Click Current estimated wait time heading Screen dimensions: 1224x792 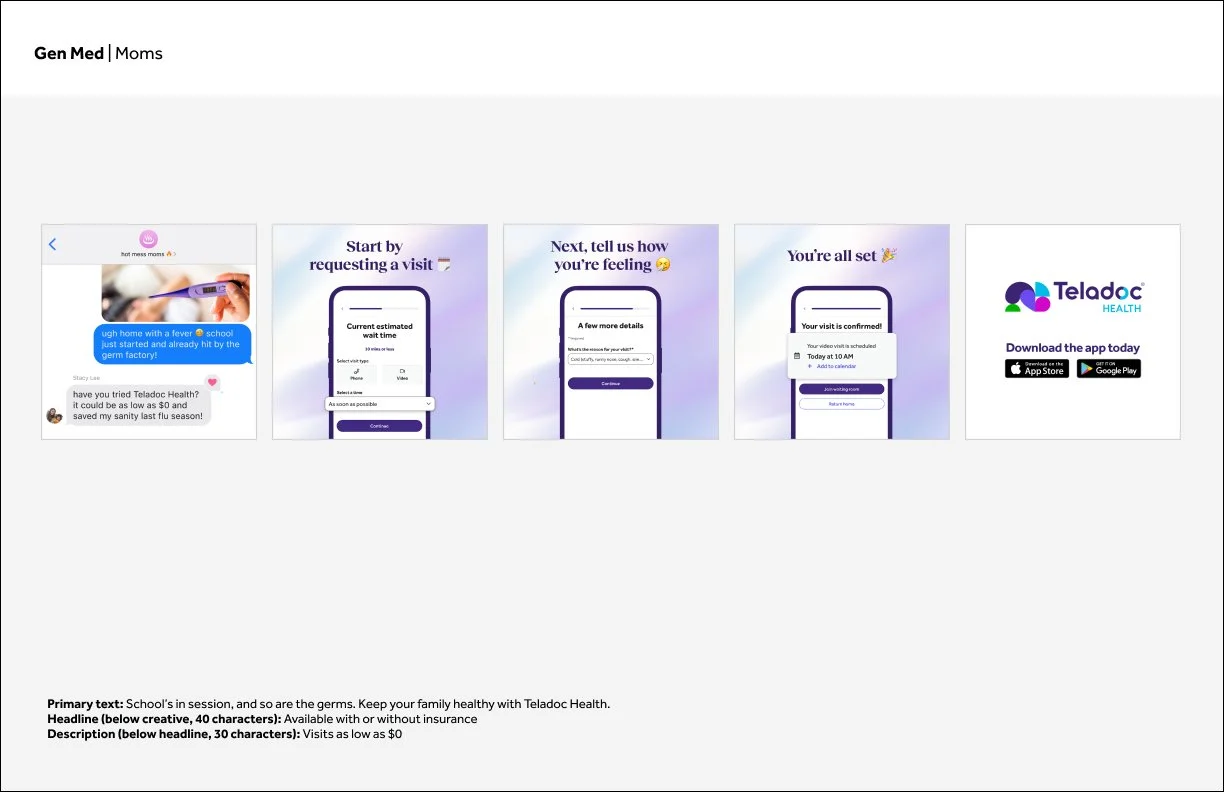click(379, 331)
